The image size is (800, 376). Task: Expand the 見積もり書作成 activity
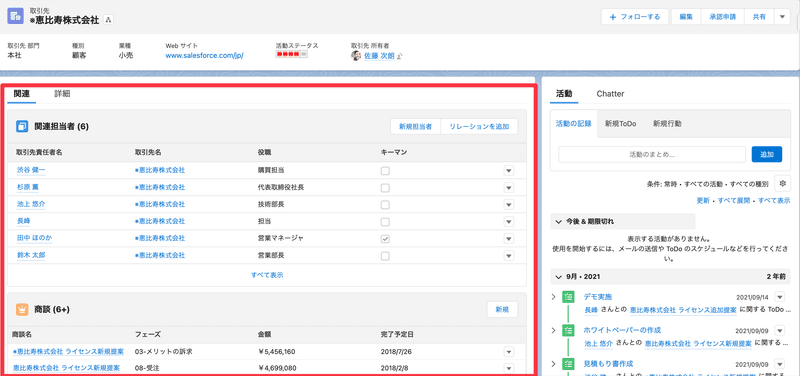click(554, 363)
